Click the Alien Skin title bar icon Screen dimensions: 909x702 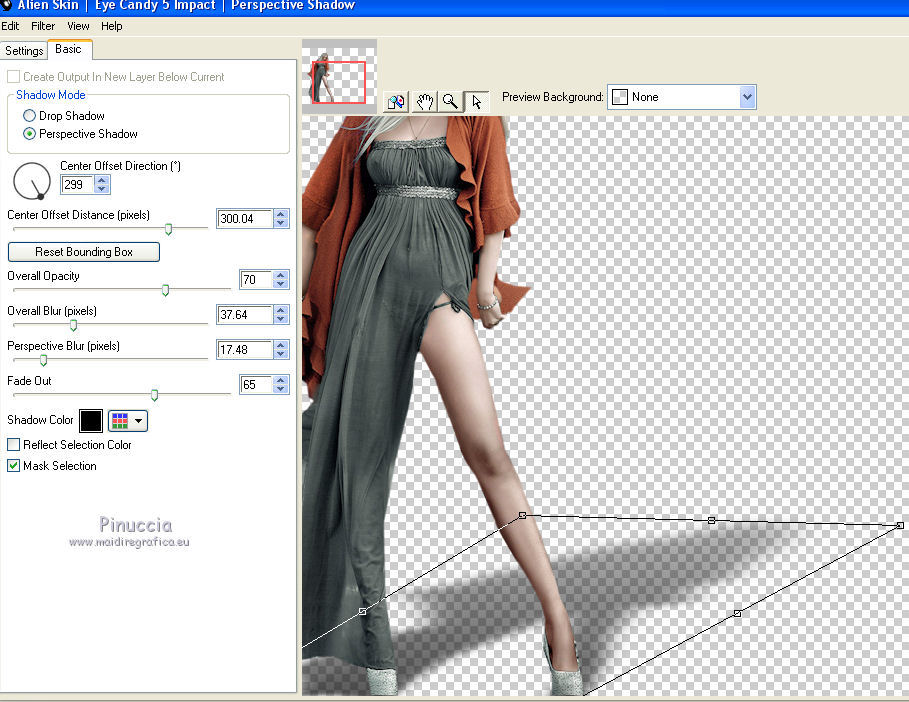pos(7,5)
